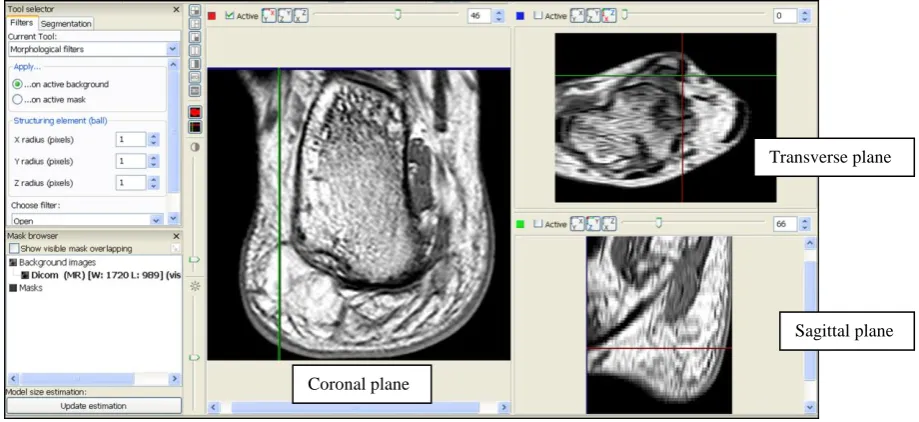919x422 pixels.
Task: Click the brightness vertical slider handle
Action: pos(194,357)
